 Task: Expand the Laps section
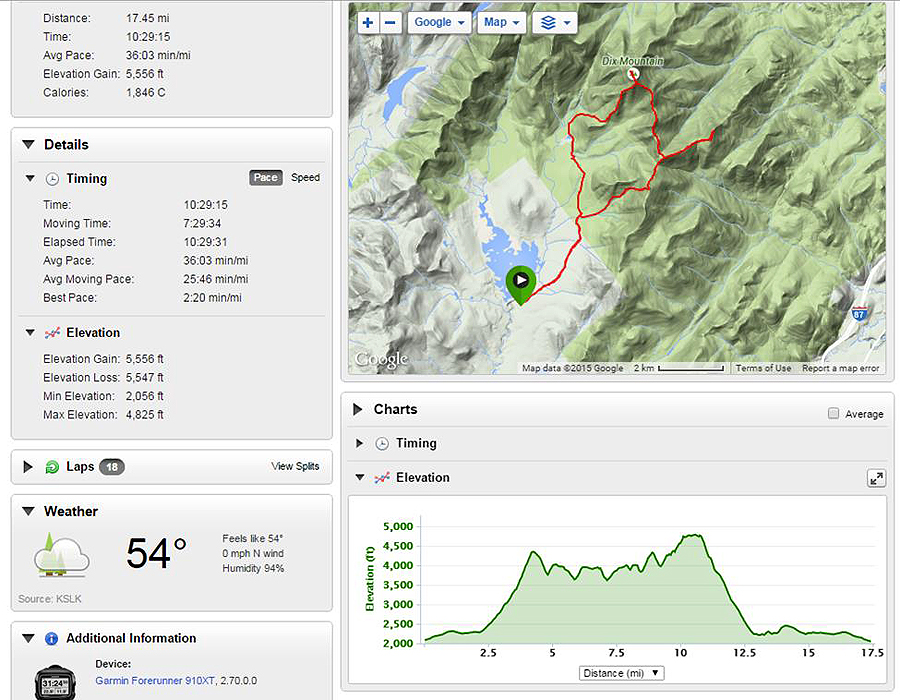pos(28,466)
